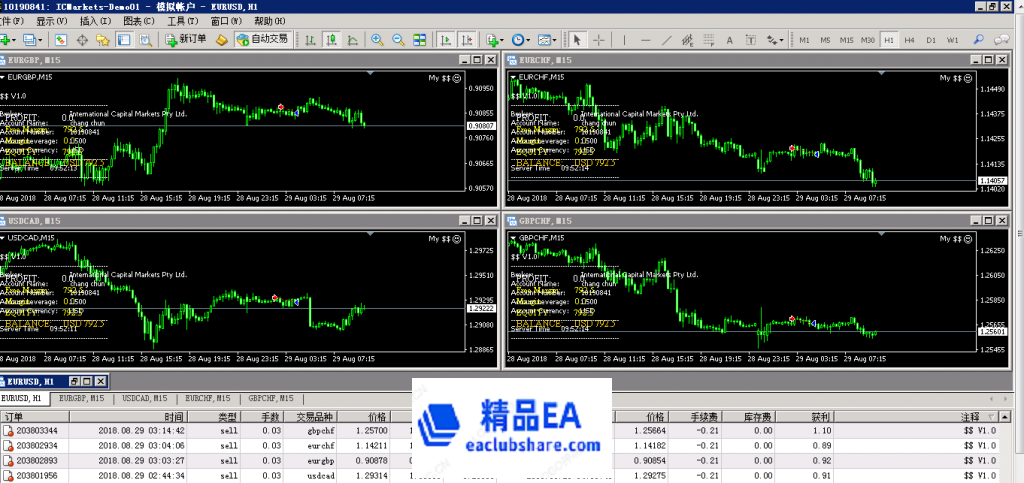The height and width of the screenshot is (483, 1024).
Task: Enable the chart auto scroll toggle
Action: coord(444,40)
